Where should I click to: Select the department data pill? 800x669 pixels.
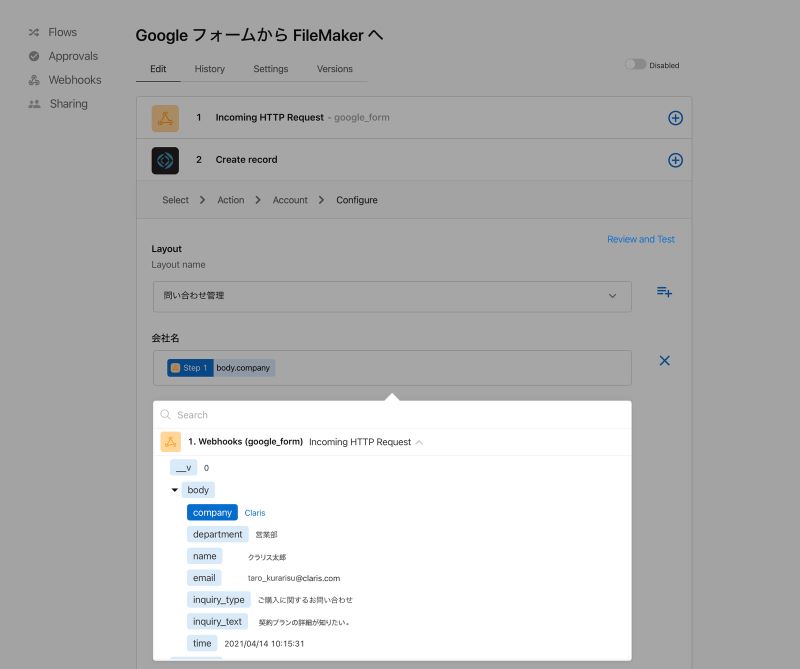(x=217, y=534)
